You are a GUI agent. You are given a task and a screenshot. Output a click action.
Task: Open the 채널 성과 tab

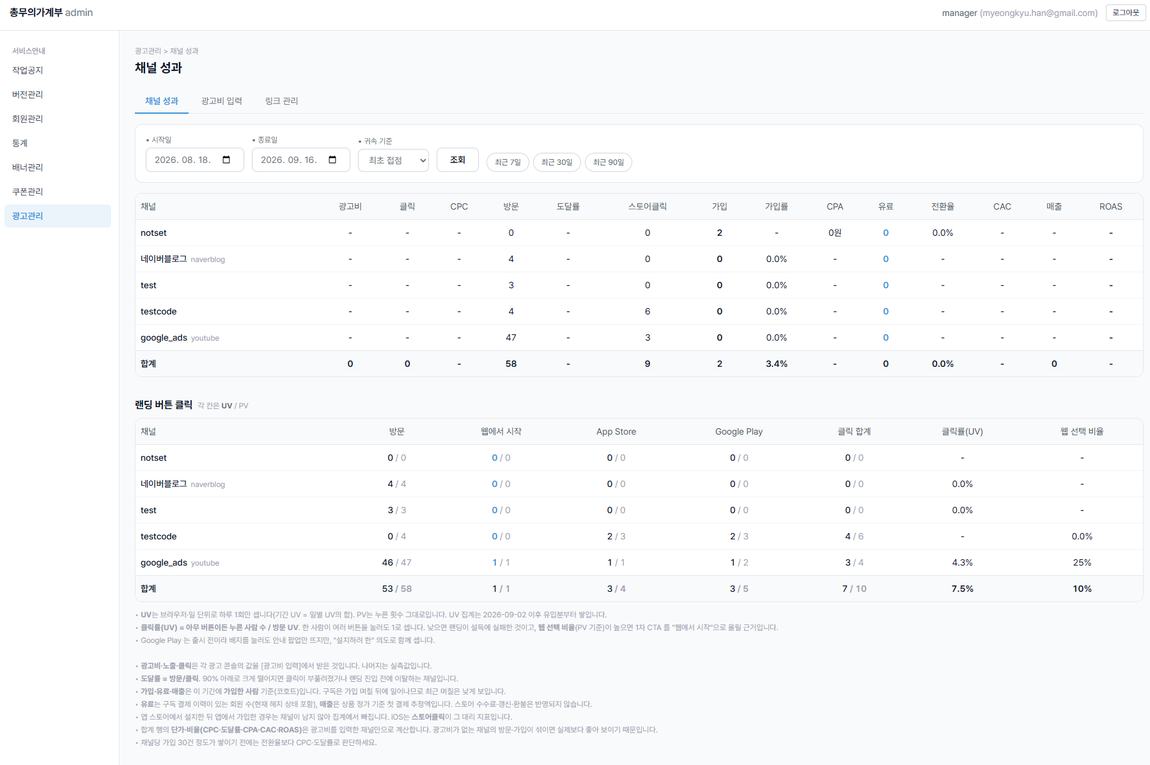coord(161,101)
